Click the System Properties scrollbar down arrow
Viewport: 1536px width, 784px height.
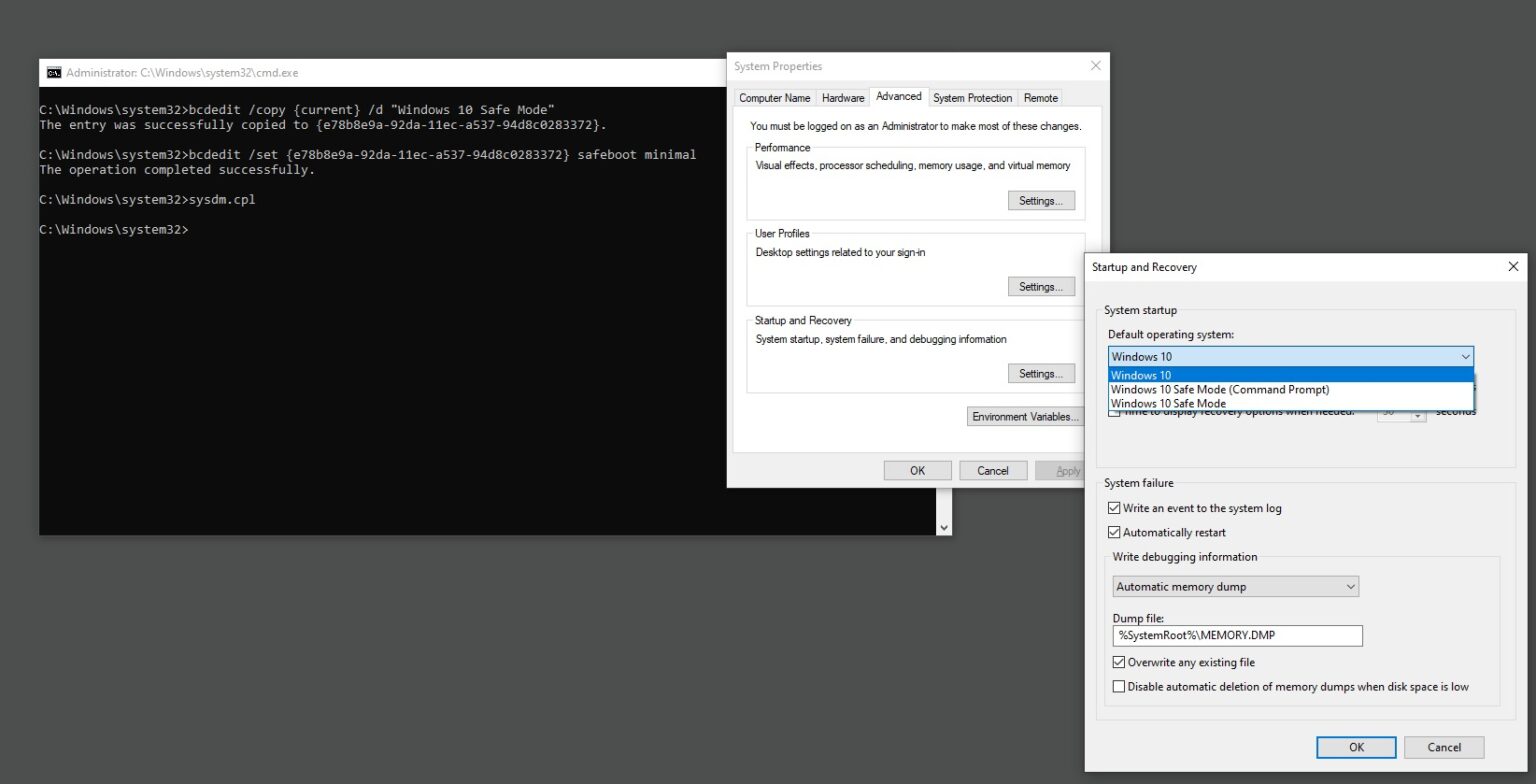pyautogui.click(x=943, y=526)
